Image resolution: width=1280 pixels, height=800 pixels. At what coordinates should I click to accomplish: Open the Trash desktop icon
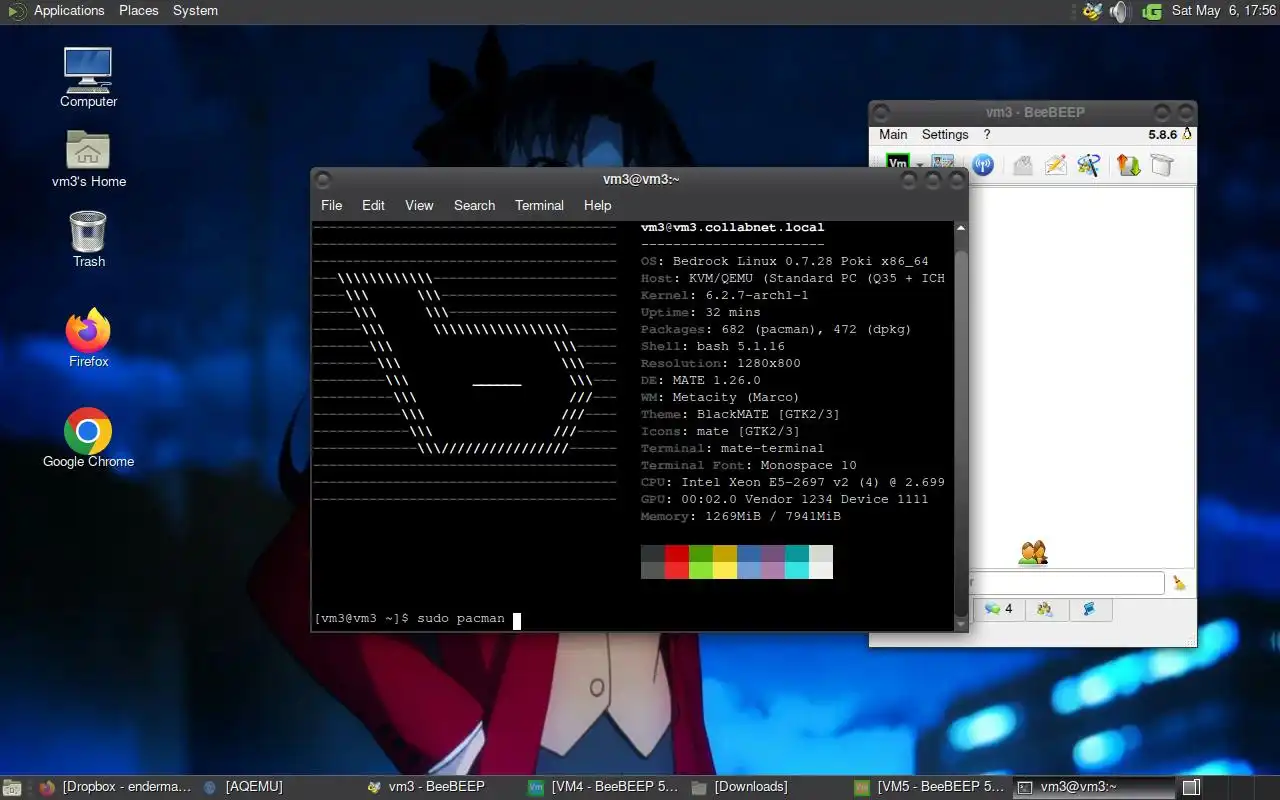[x=88, y=239]
